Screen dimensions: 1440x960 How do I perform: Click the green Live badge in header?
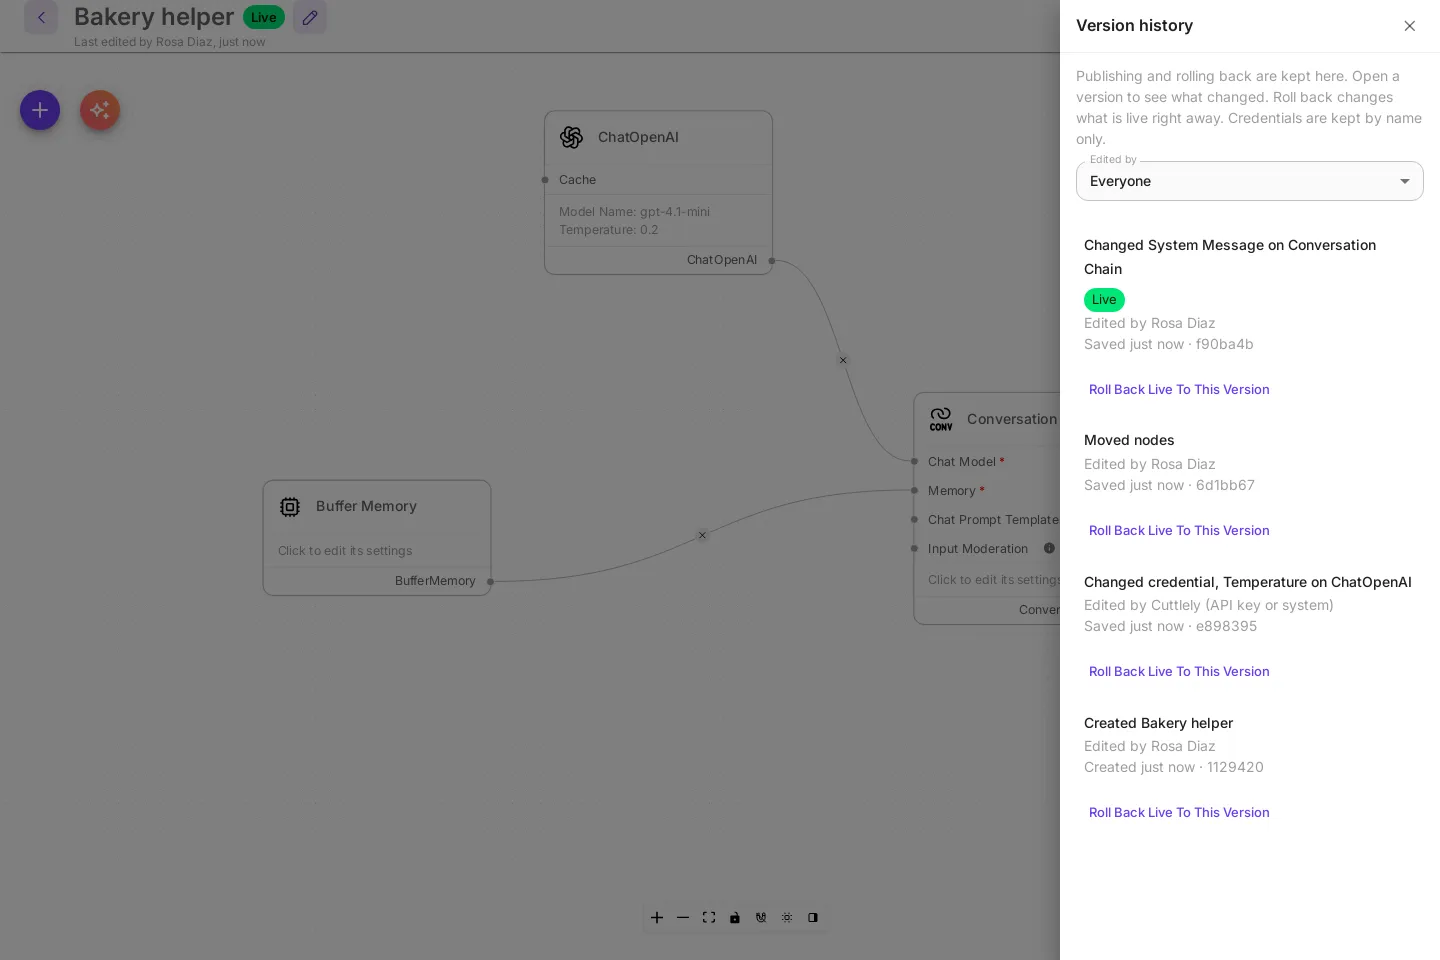coord(264,17)
